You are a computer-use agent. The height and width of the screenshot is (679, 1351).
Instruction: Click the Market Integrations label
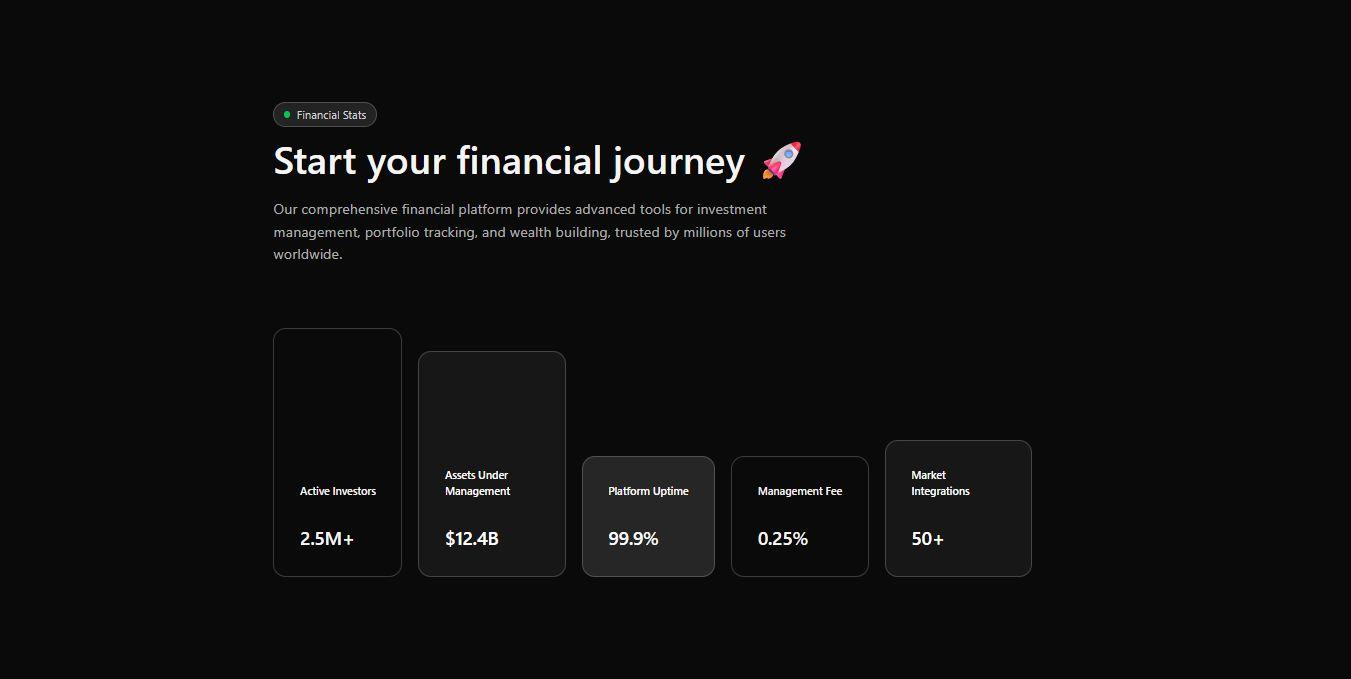pos(940,483)
